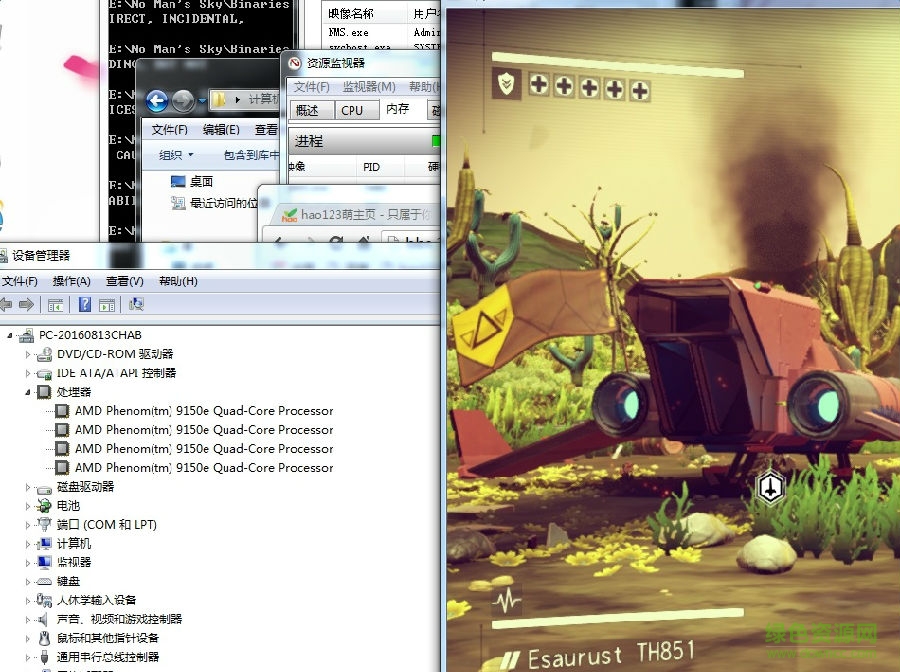Screen dimensions: 900x672
Task: Switch to CPU tab in Resource Monitor
Action: pos(357,110)
